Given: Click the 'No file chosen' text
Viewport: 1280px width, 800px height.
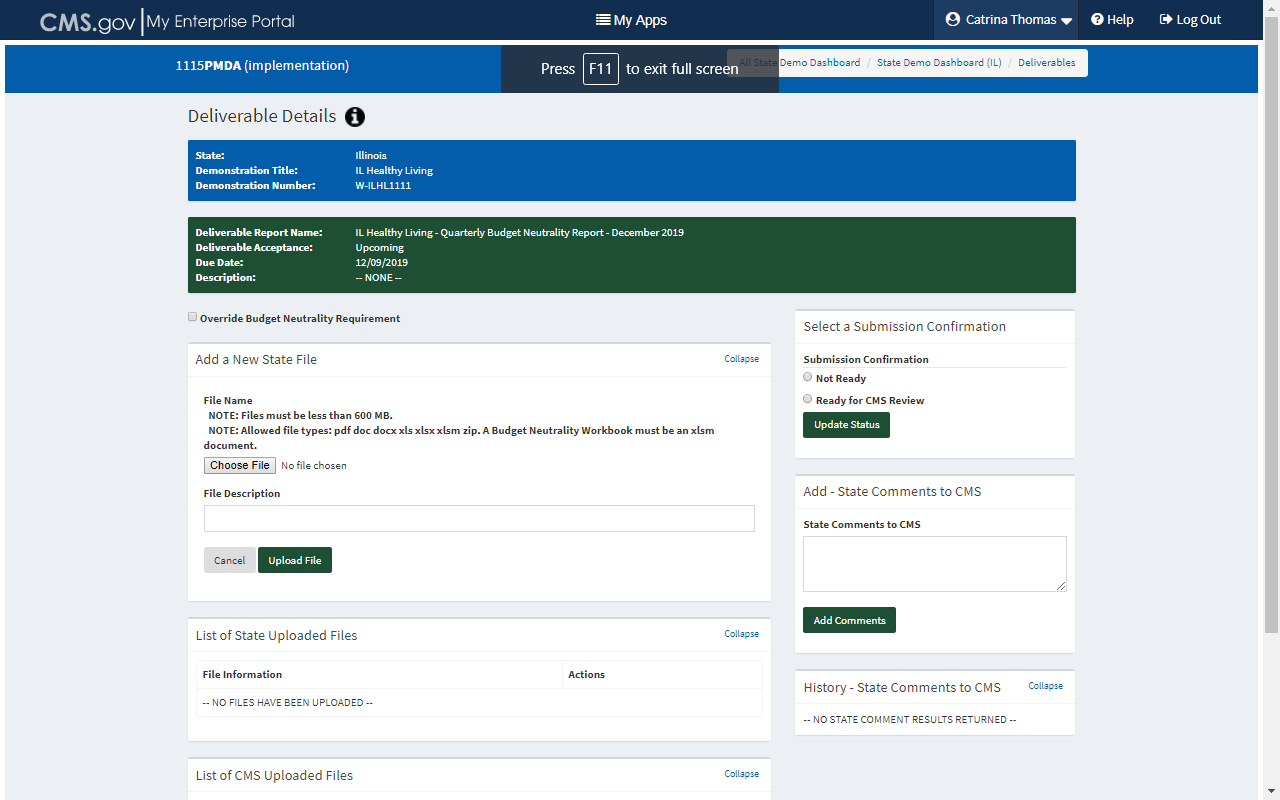Looking at the screenshot, I should 314,466.
